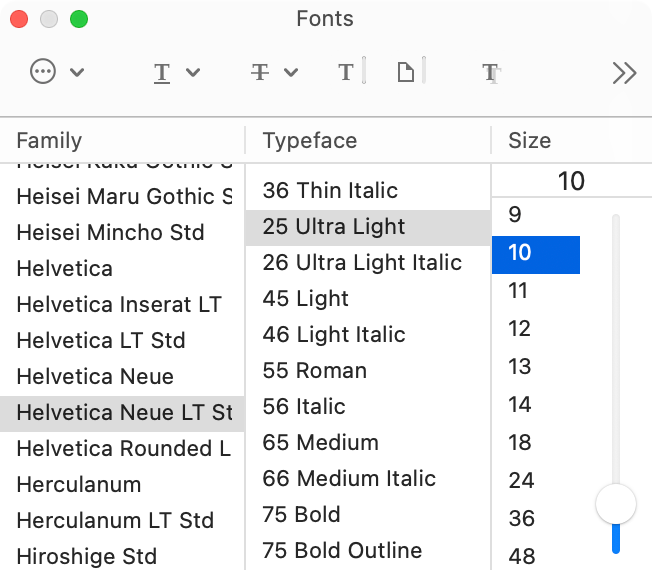The image size is (652, 570).
Task: Click the text underline T icon
Action: pyautogui.click(x=162, y=73)
